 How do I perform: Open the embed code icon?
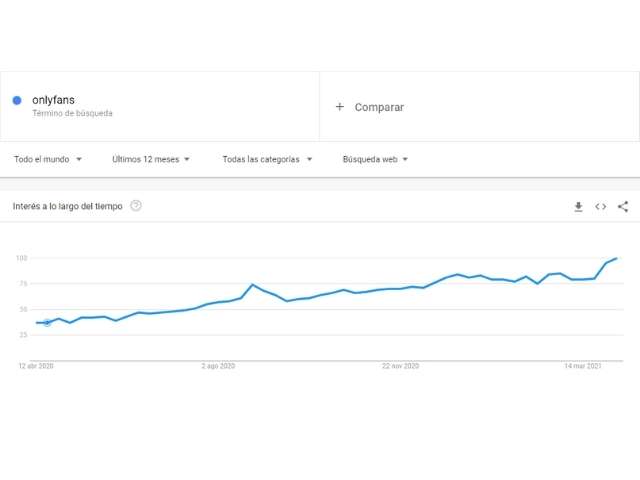click(x=600, y=207)
